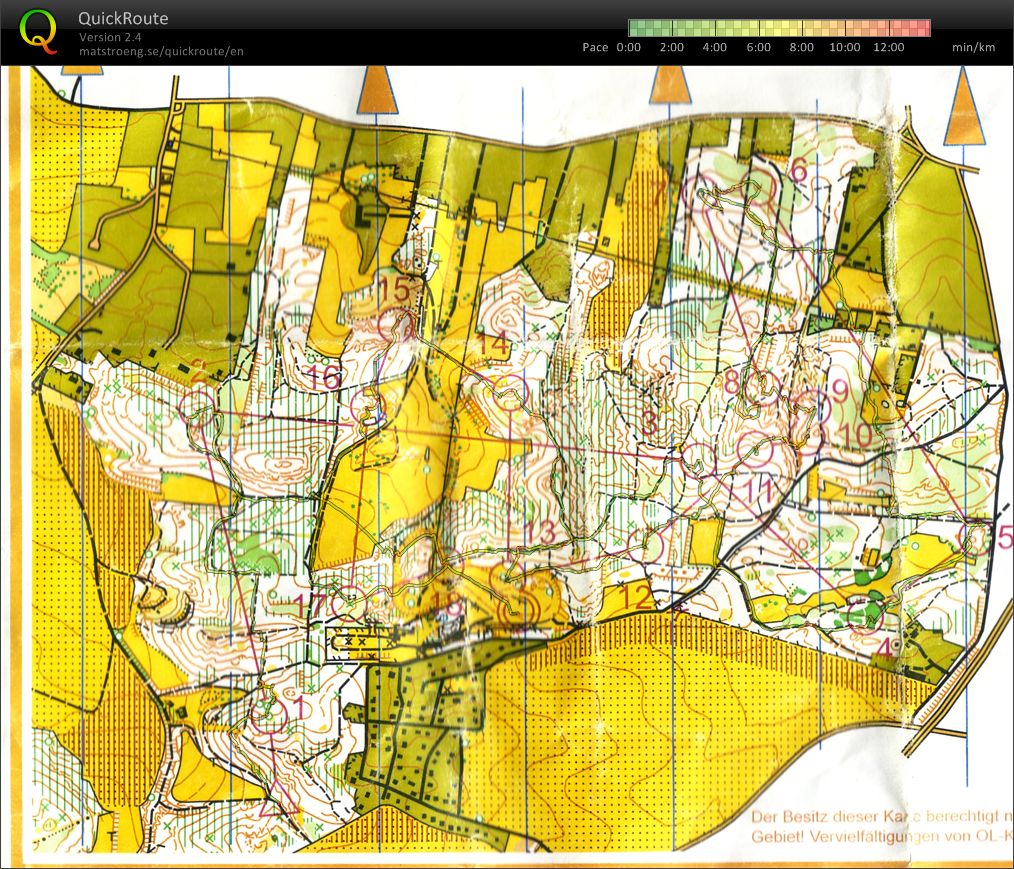
Task: Click the min/km unit label
Action: [971, 47]
